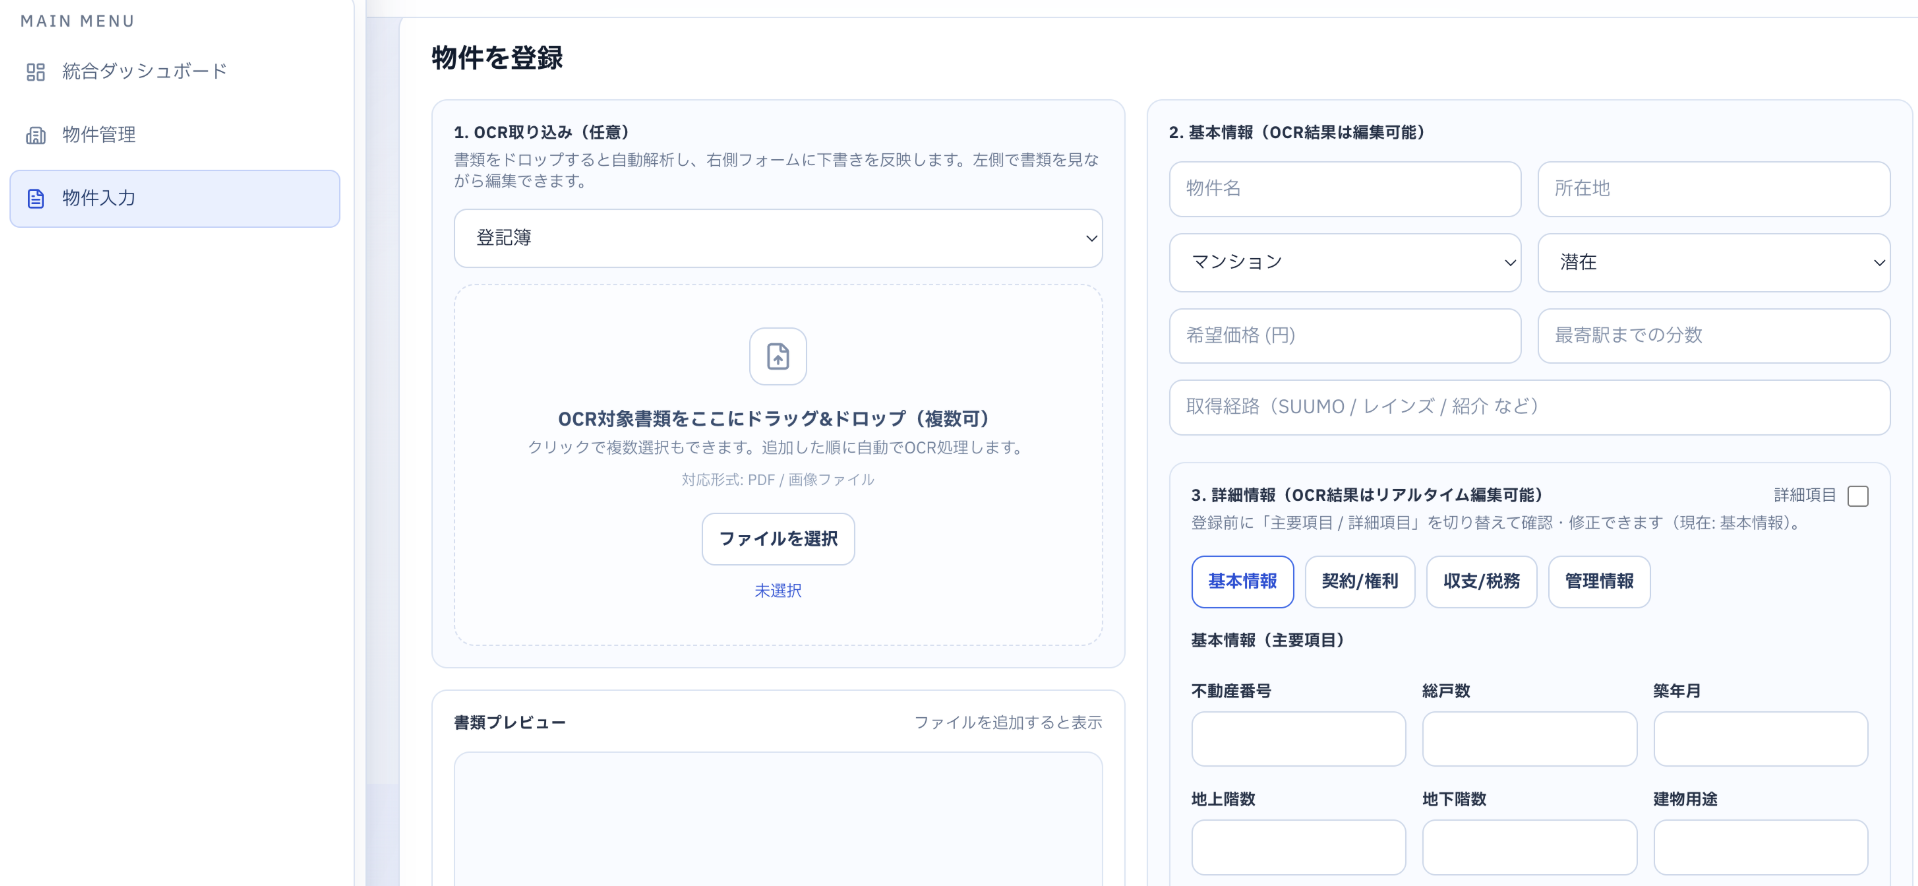The height and width of the screenshot is (886, 1918).
Task: Click the OCR対象書類 drag and drop heading
Action: pos(778,419)
